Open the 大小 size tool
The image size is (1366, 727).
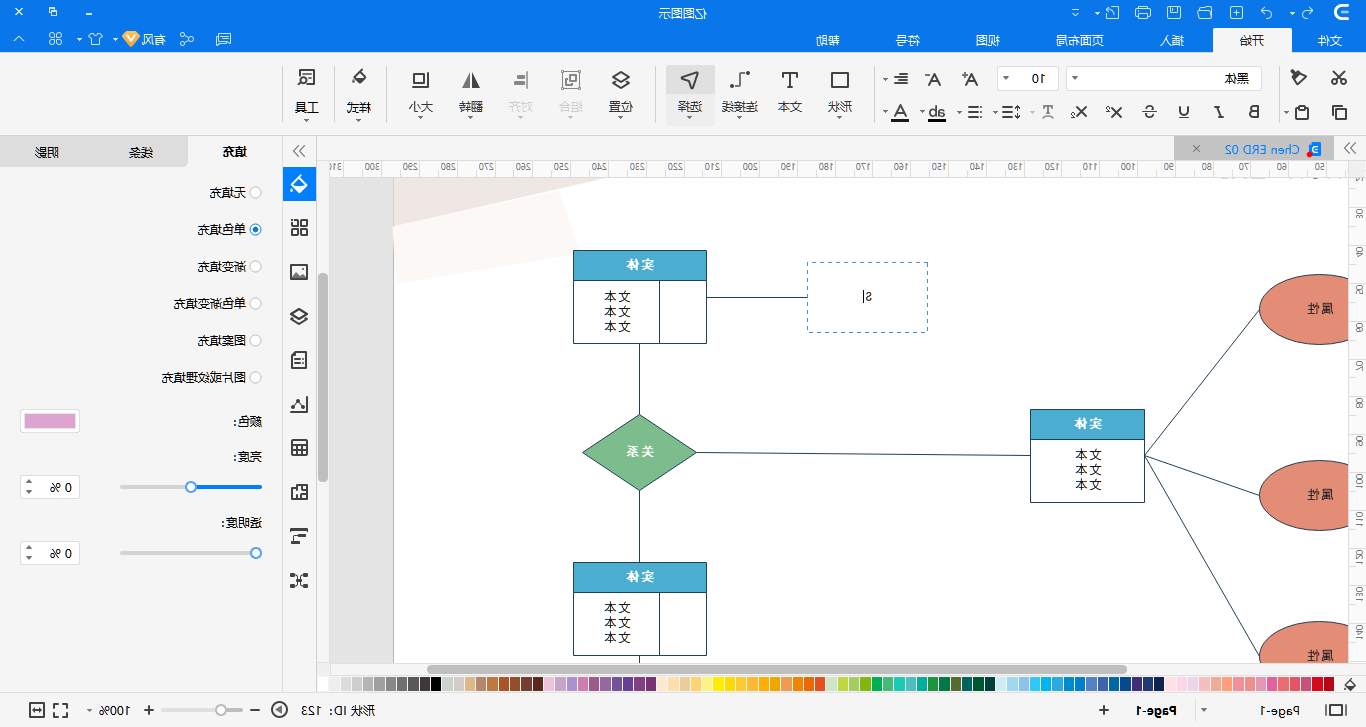coord(420,92)
